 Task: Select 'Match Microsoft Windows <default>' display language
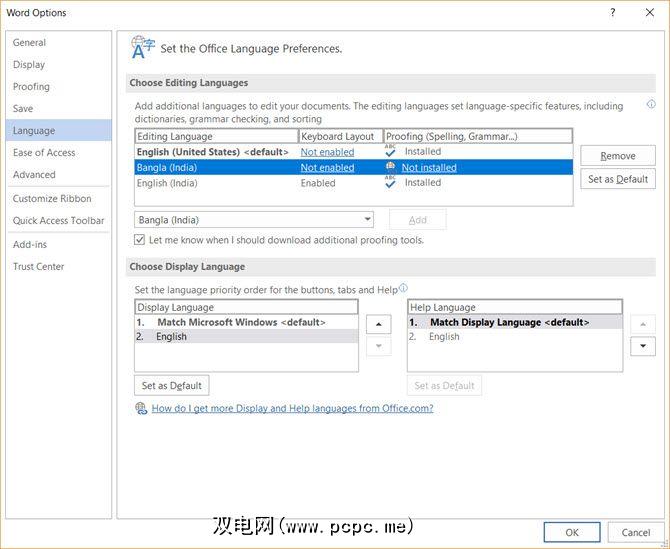[x=247, y=322]
